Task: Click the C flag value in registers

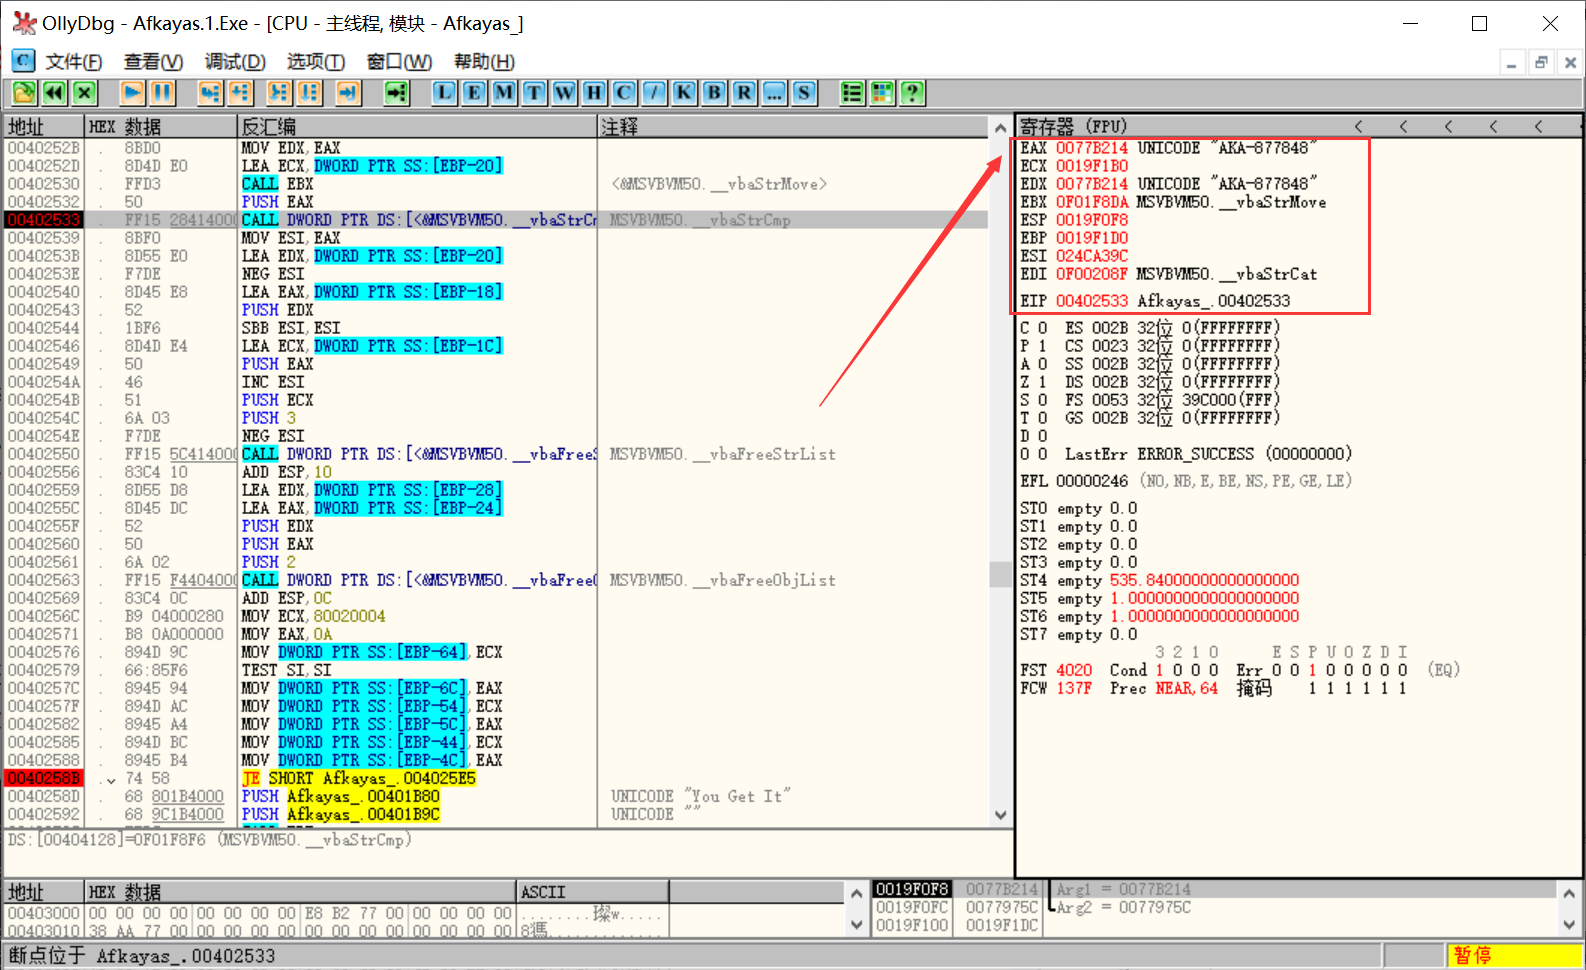Action: [1042, 328]
